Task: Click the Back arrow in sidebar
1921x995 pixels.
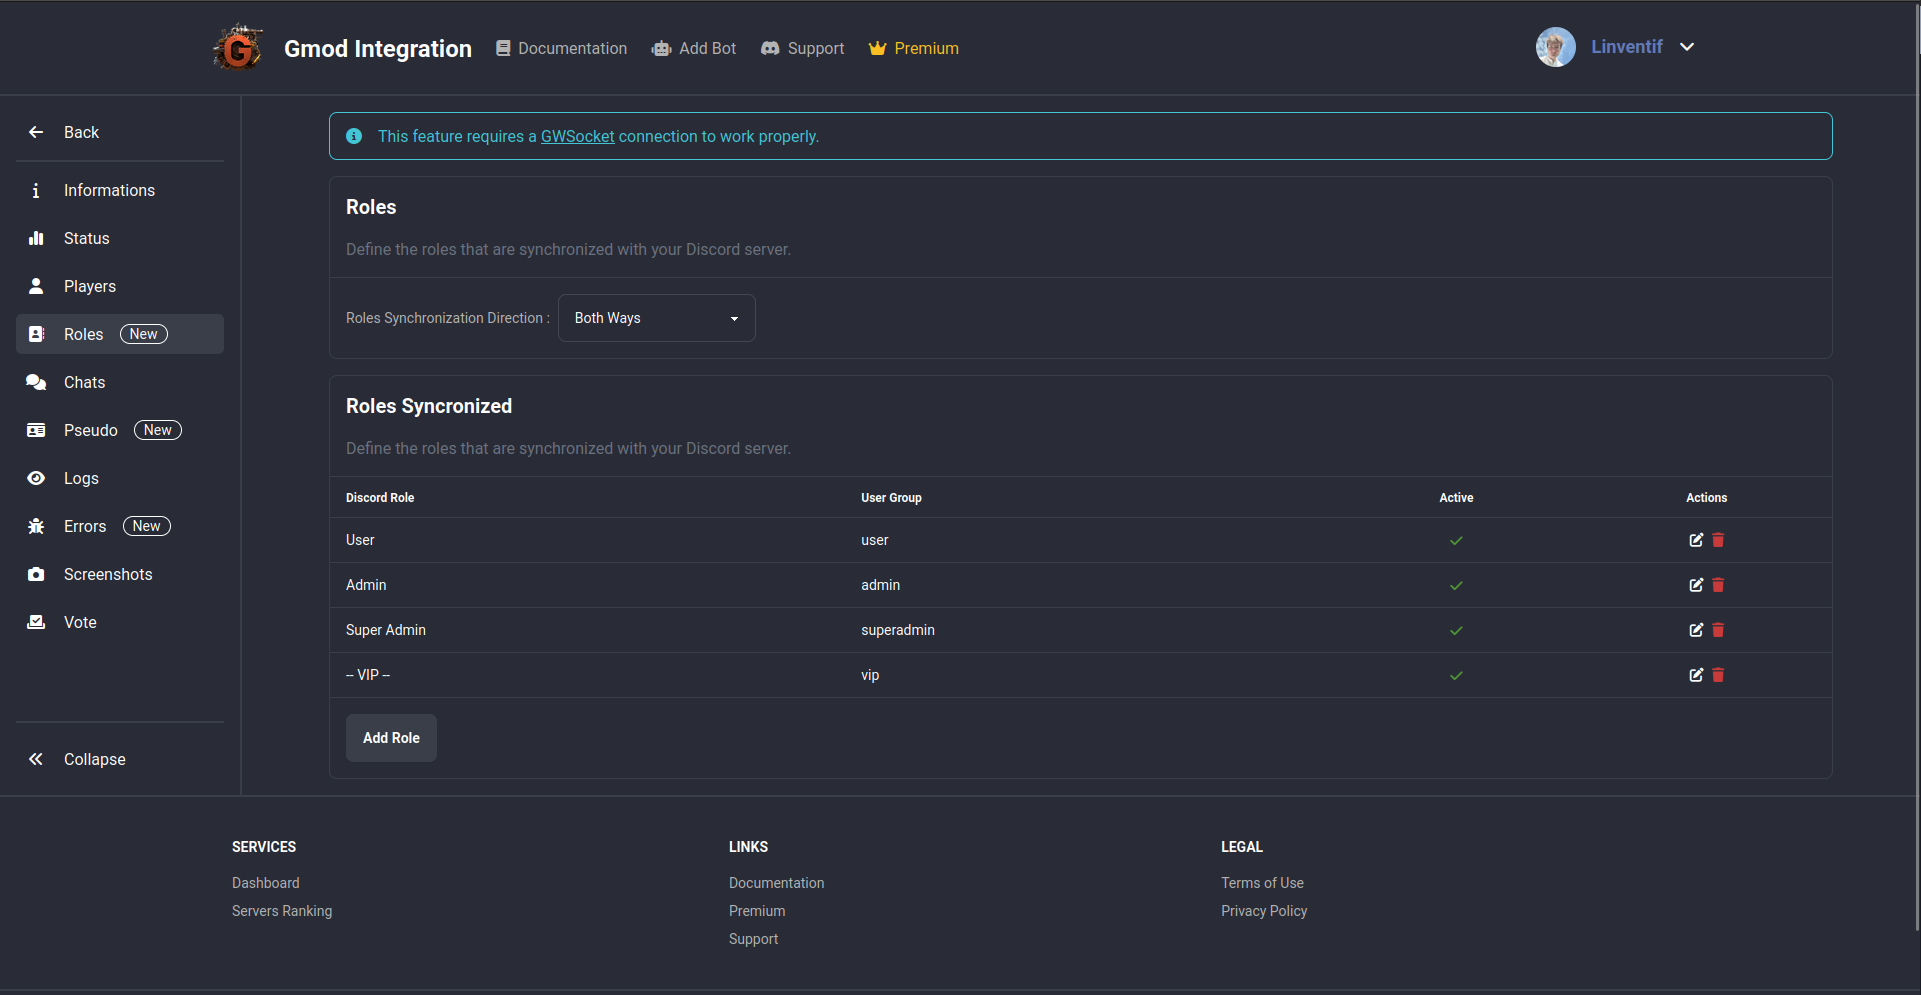Action: (36, 132)
